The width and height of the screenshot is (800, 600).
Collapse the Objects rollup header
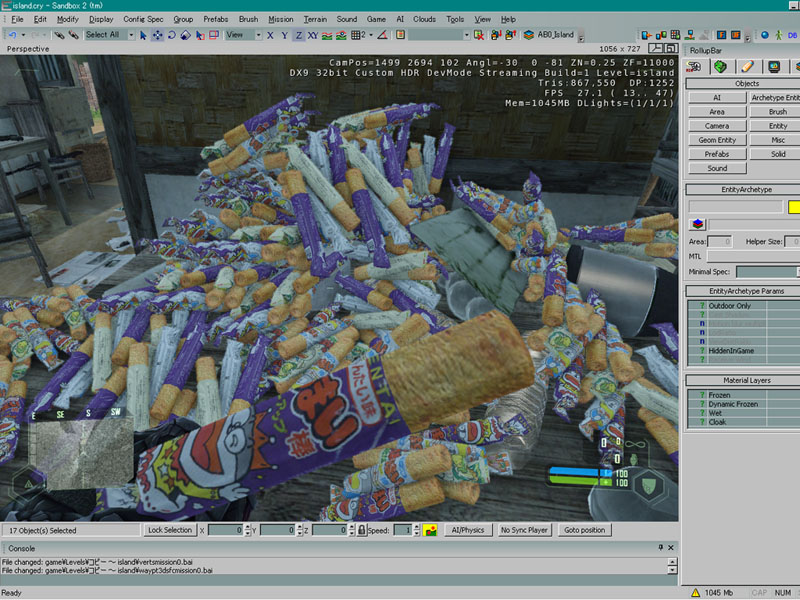click(x=745, y=83)
